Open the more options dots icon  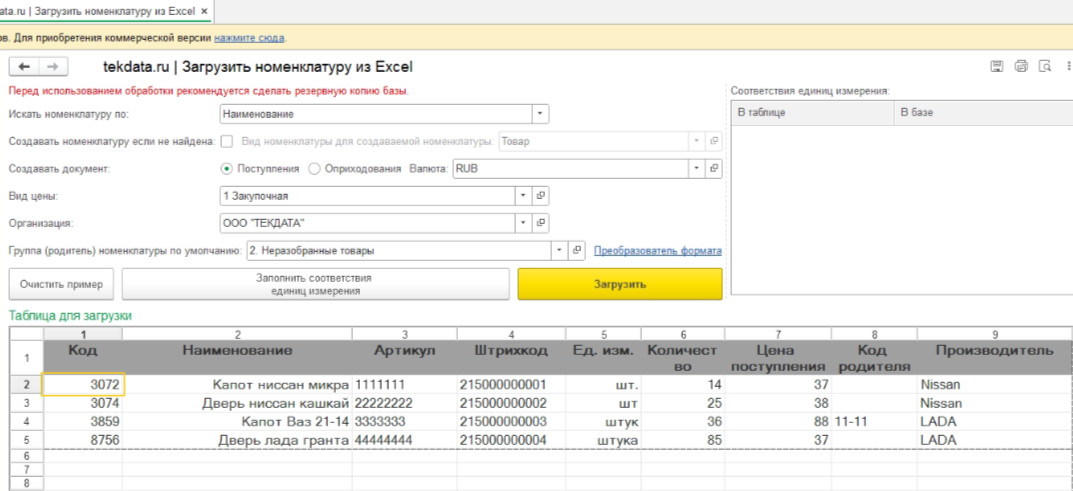coord(1068,66)
